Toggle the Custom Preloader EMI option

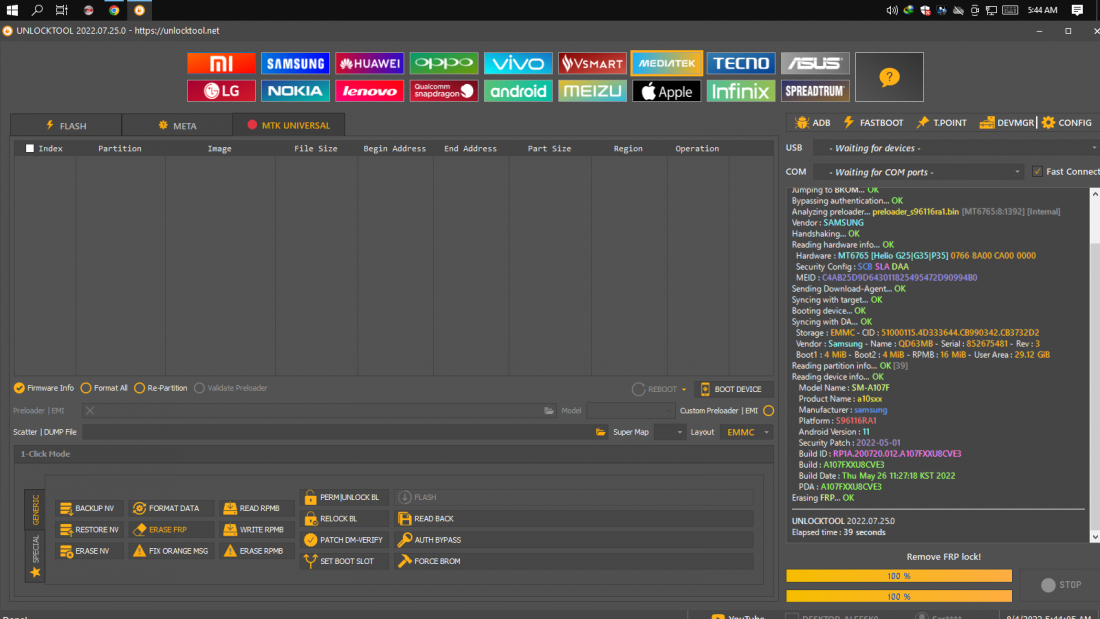pyautogui.click(x=769, y=411)
